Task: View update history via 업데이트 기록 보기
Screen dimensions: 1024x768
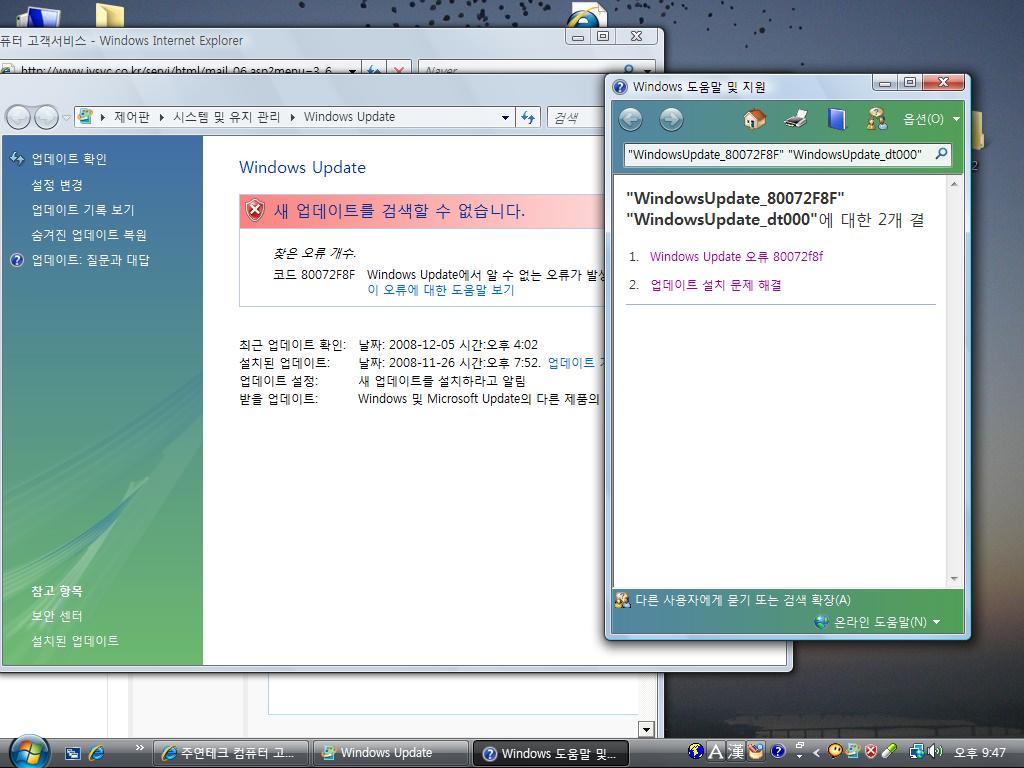Action: (83, 210)
